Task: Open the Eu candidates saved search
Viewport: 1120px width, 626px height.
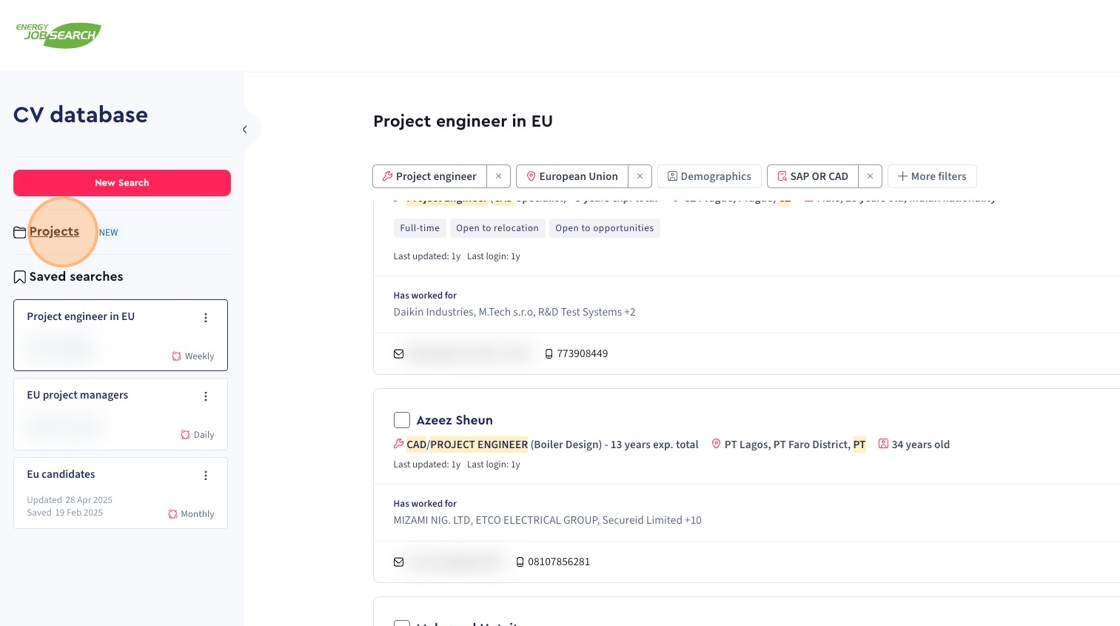Action: [x=61, y=474]
